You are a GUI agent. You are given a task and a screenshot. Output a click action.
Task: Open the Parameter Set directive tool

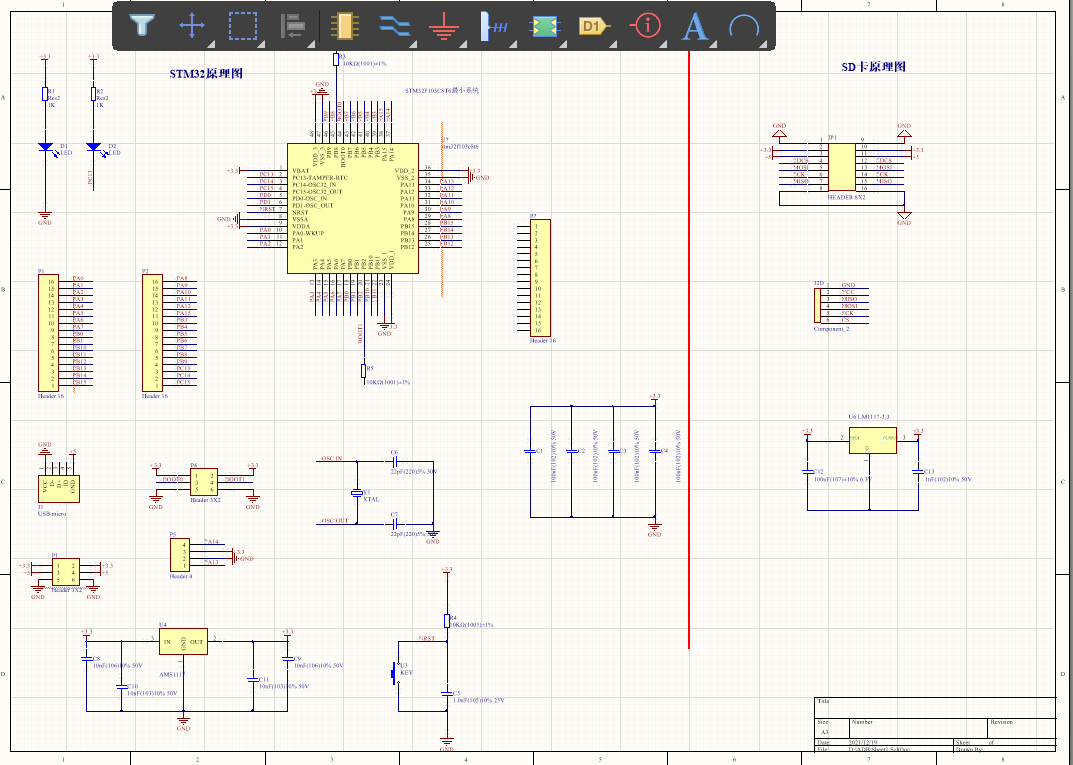click(645, 27)
